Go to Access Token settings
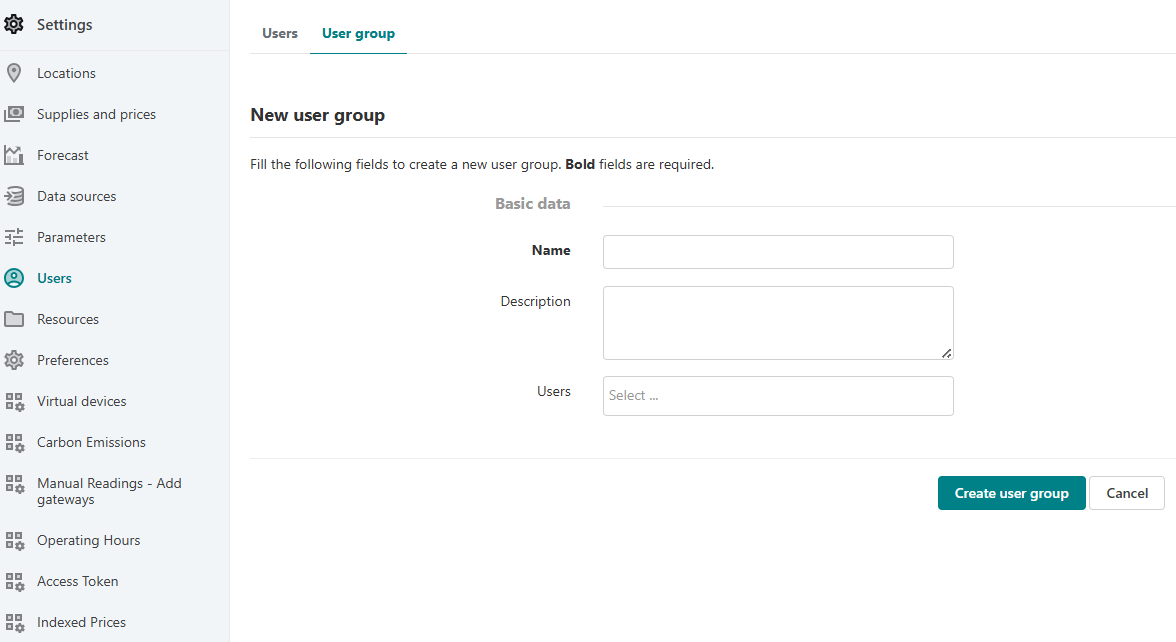The image size is (1176, 642). (78, 581)
